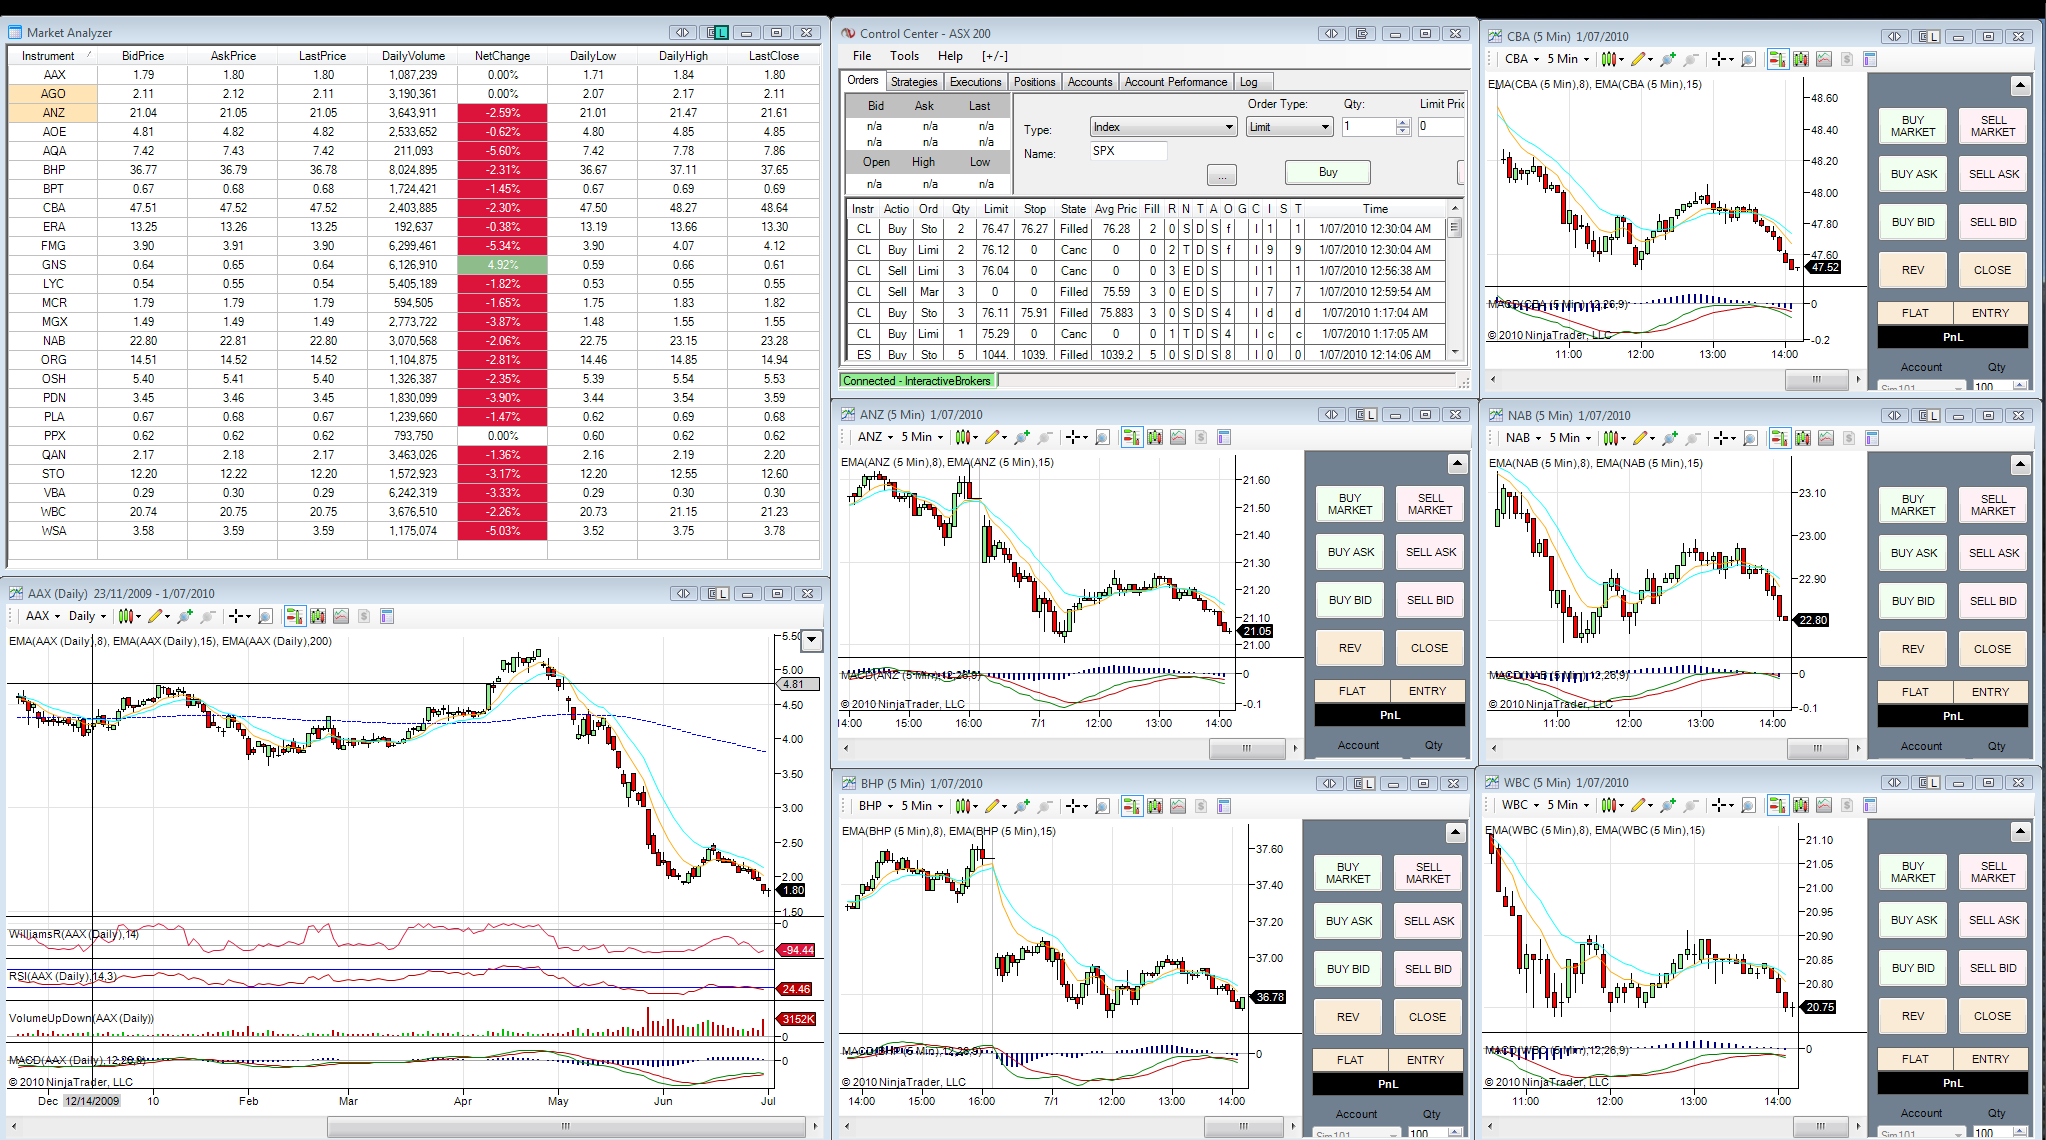Open data series icon in NAB chart toolbar
Viewport: 2046px width, 1140px height.
pyautogui.click(x=1803, y=438)
